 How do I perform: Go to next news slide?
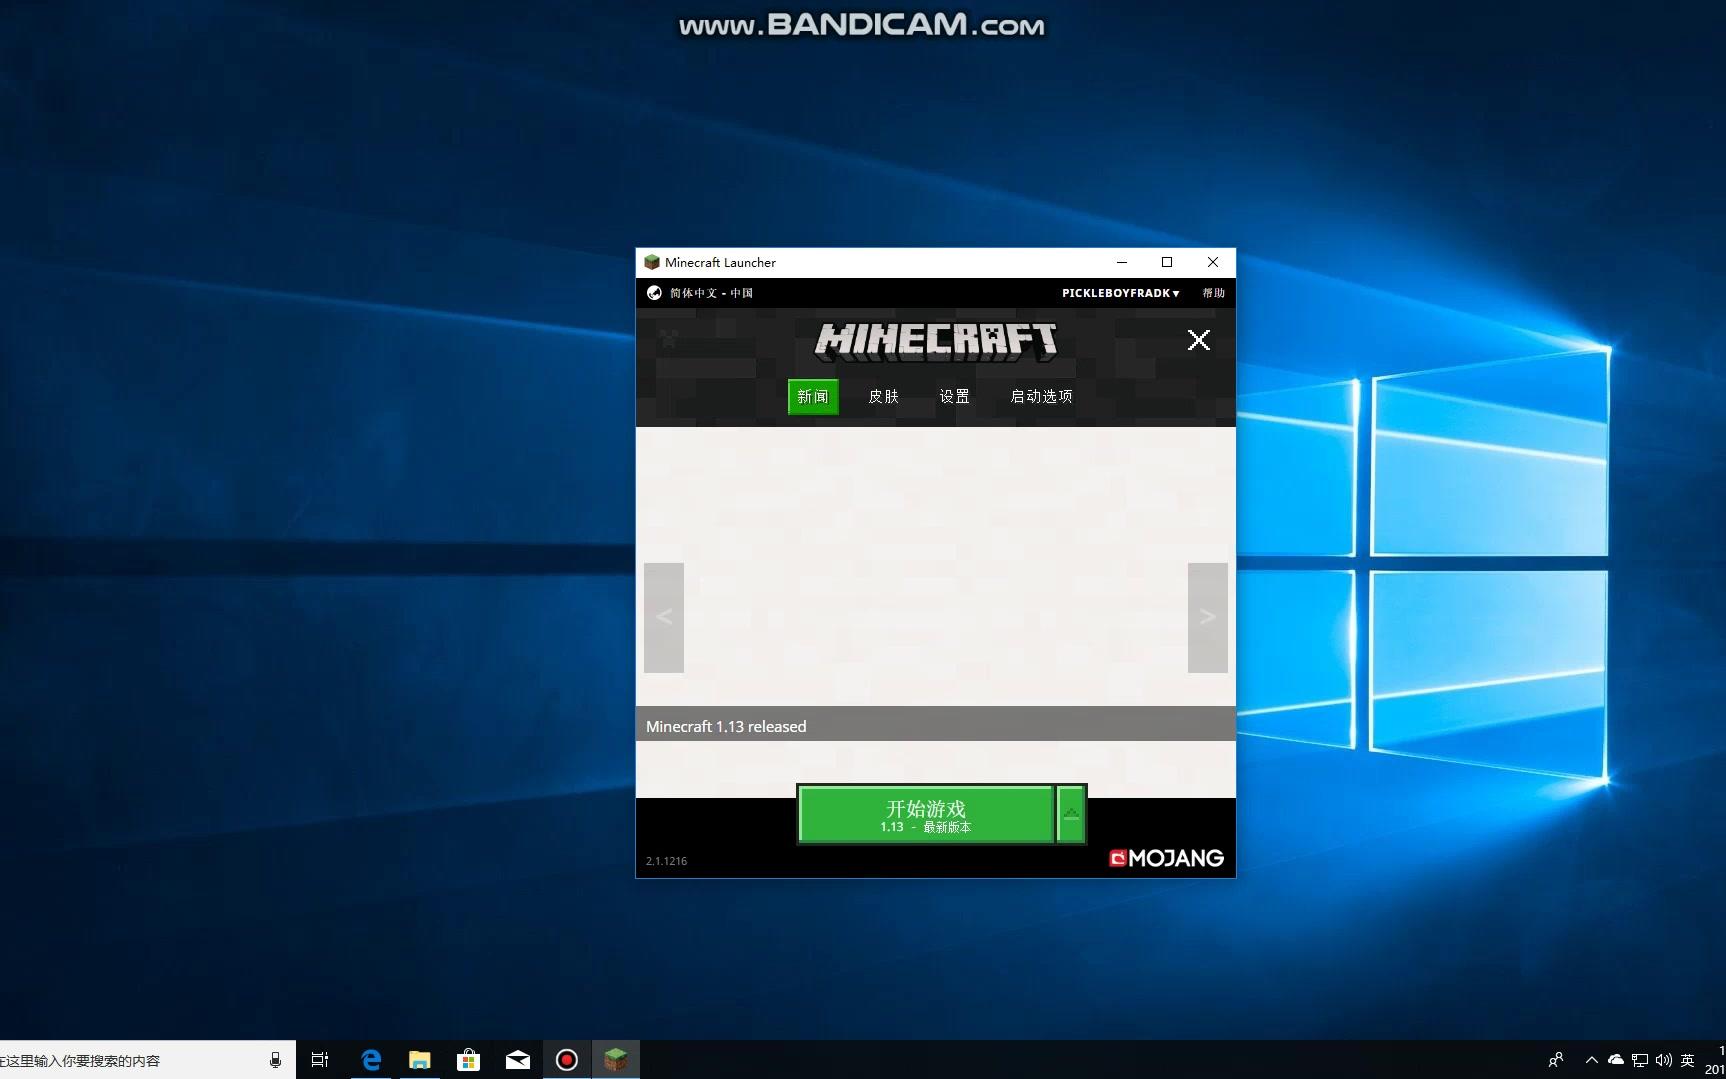point(1207,617)
